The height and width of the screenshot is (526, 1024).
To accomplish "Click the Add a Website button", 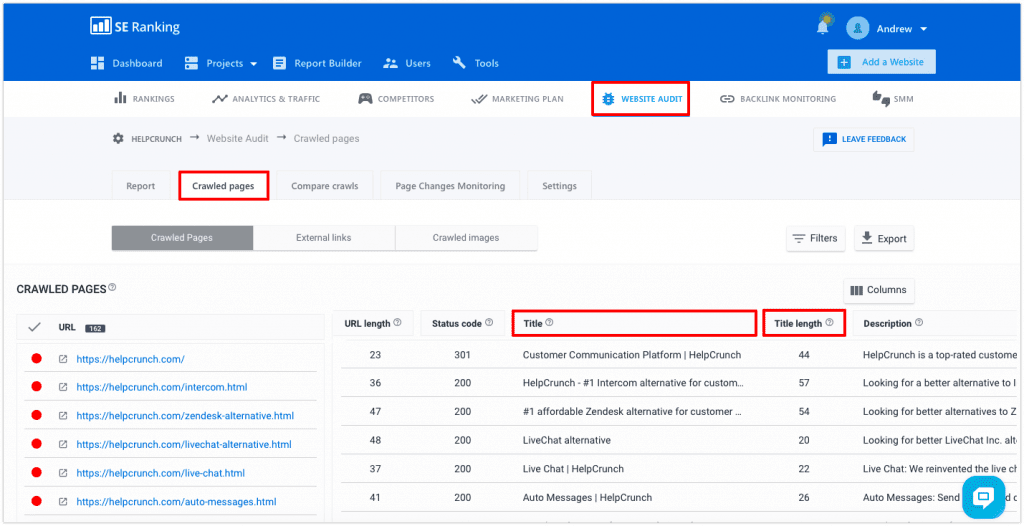I will [x=881, y=62].
